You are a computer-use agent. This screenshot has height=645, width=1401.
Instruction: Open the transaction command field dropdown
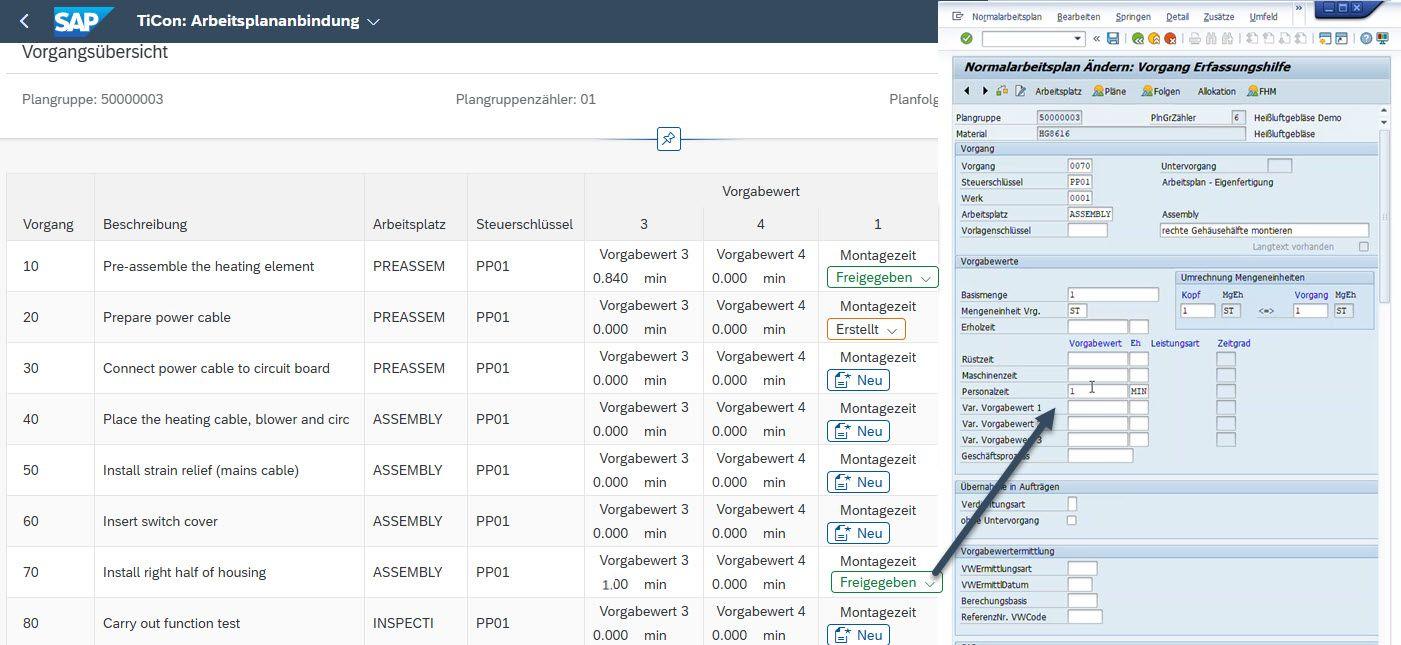coord(1078,39)
